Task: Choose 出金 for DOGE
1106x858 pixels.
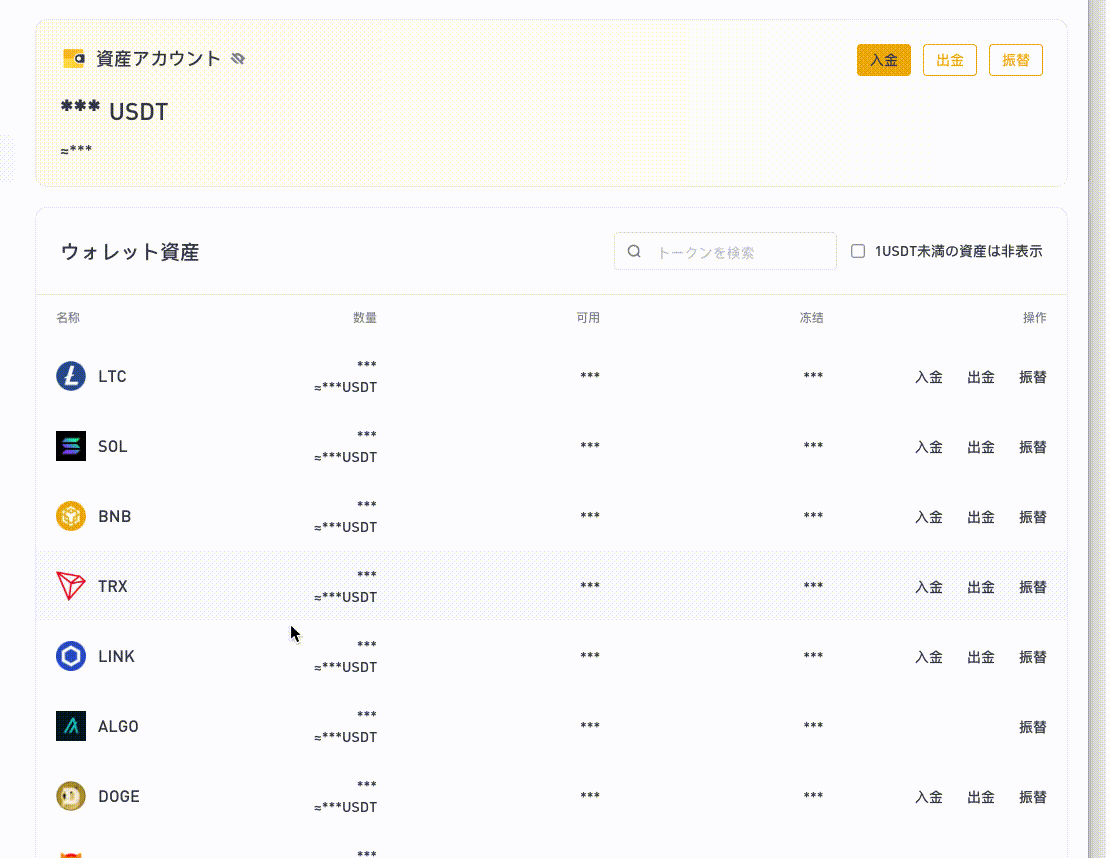Action: tap(981, 797)
